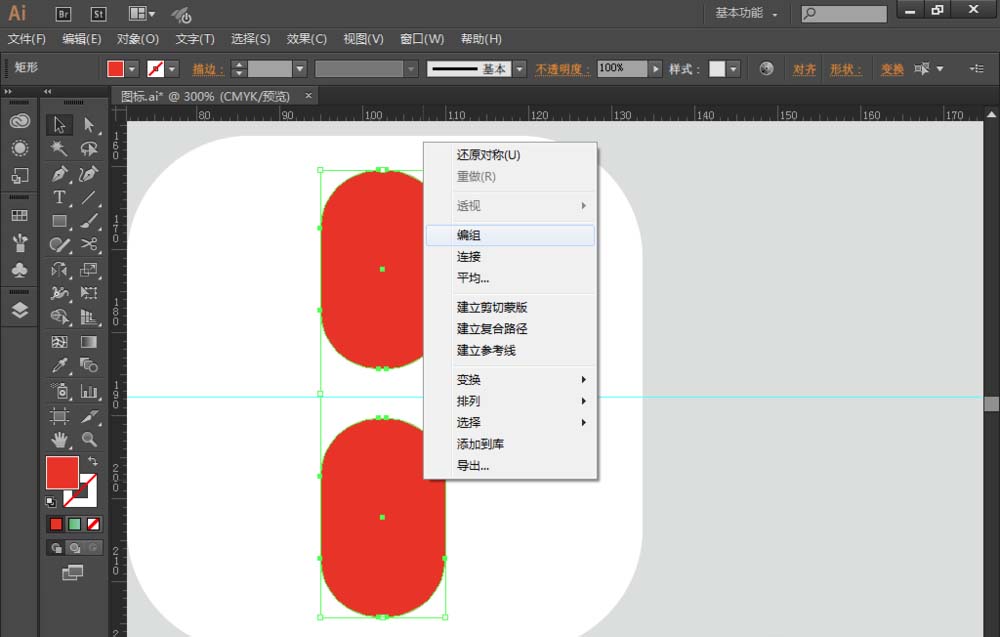Reset default fill and stroke
The width and height of the screenshot is (1000, 637).
tap(51, 502)
